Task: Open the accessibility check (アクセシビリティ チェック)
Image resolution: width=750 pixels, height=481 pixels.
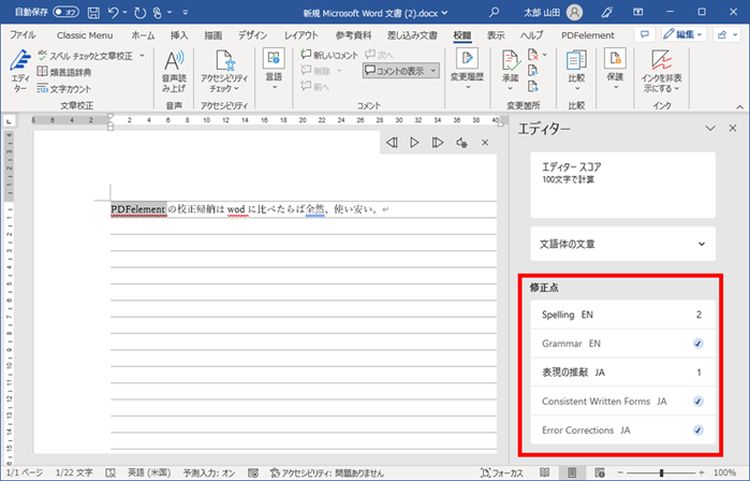Action: pyautogui.click(x=224, y=72)
